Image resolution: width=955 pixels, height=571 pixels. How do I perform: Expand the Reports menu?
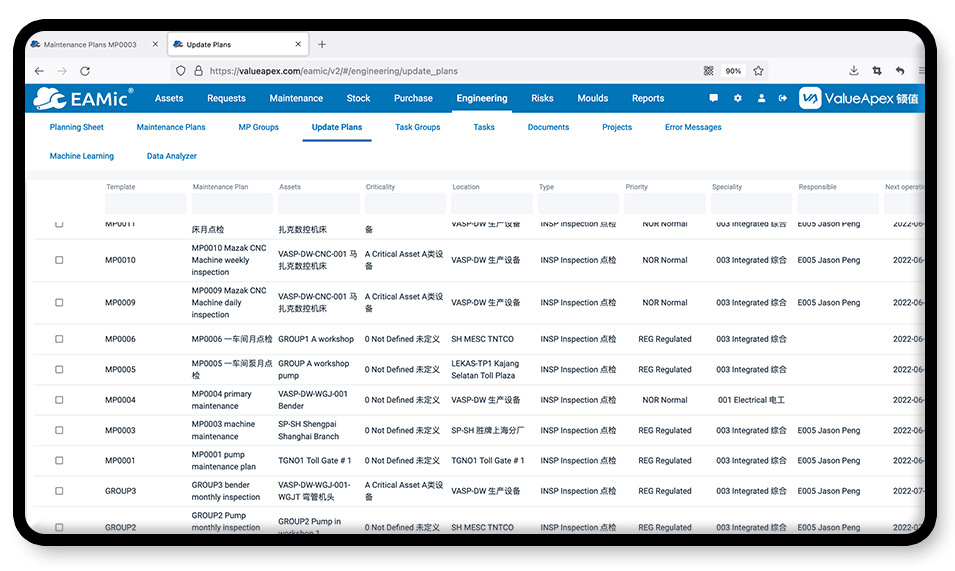tap(648, 98)
